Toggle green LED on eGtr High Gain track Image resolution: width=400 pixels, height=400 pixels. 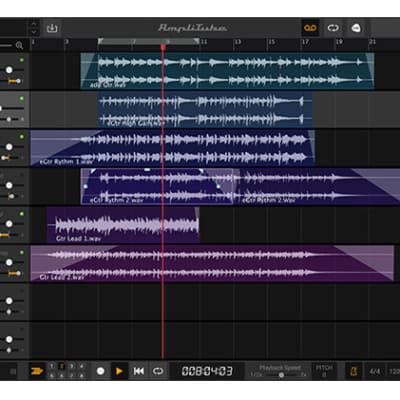click(x=22, y=98)
